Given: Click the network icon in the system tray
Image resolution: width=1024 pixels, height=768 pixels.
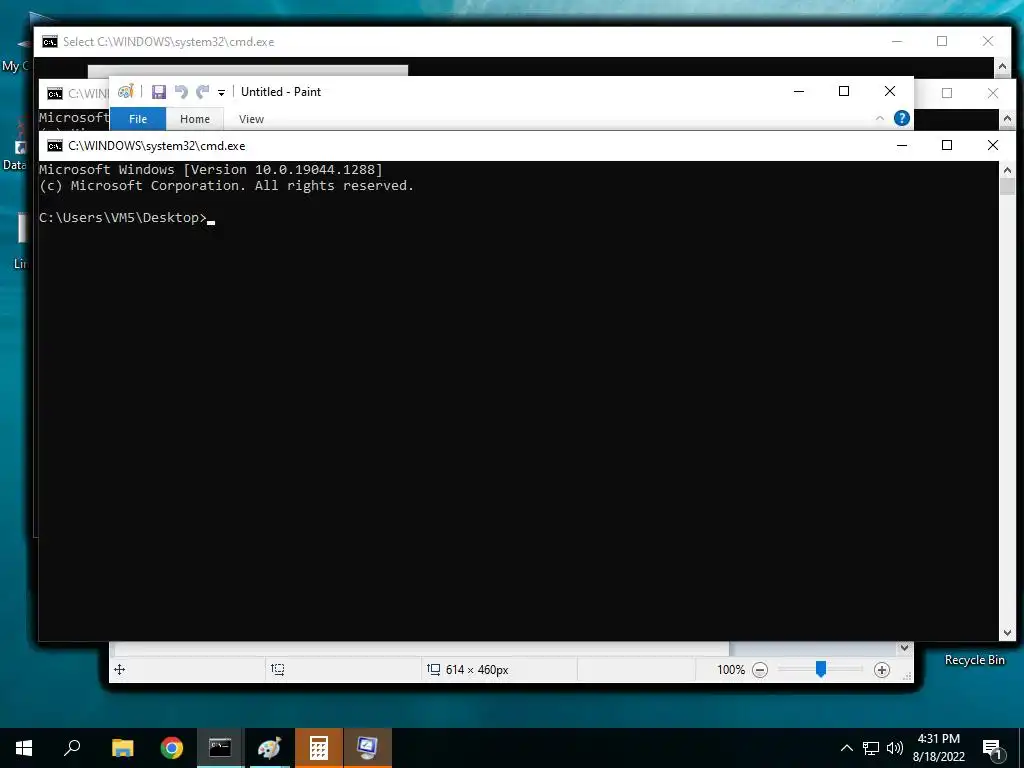Looking at the screenshot, I should coord(871,748).
